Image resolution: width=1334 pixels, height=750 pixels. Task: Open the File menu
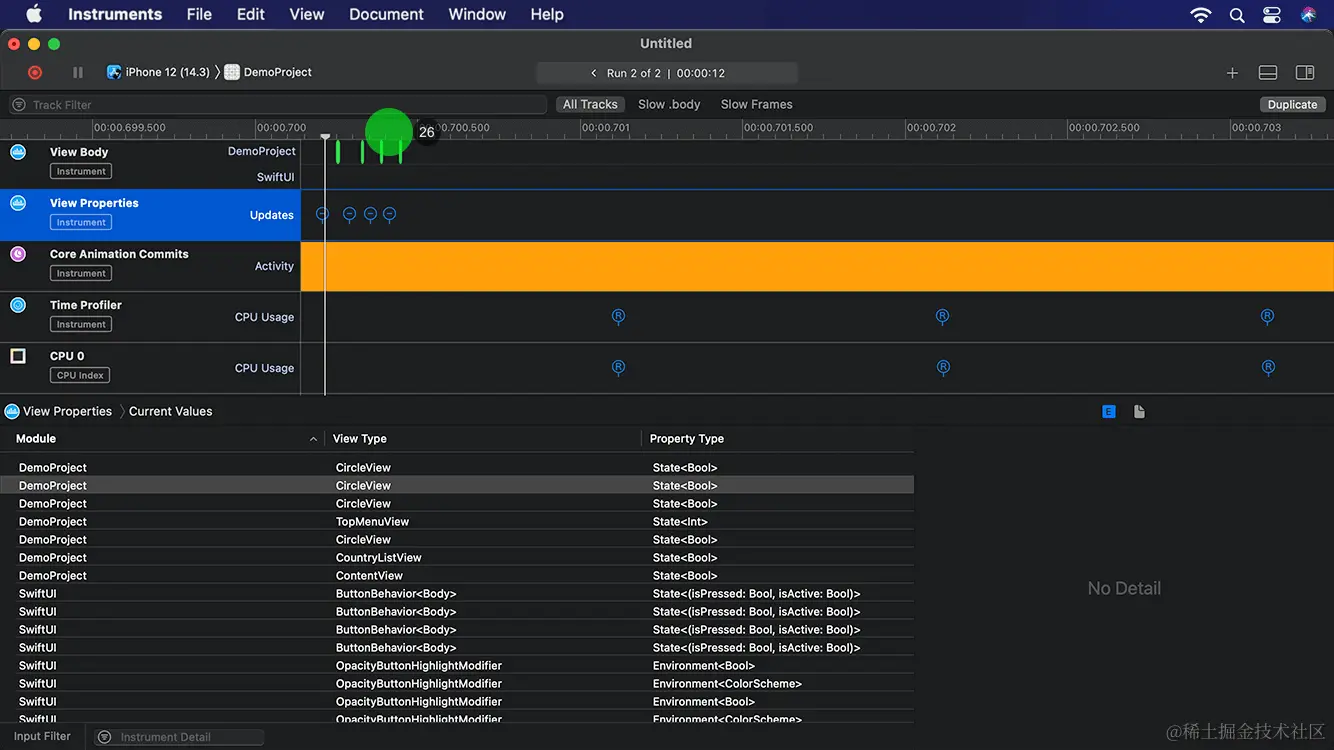point(199,14)
